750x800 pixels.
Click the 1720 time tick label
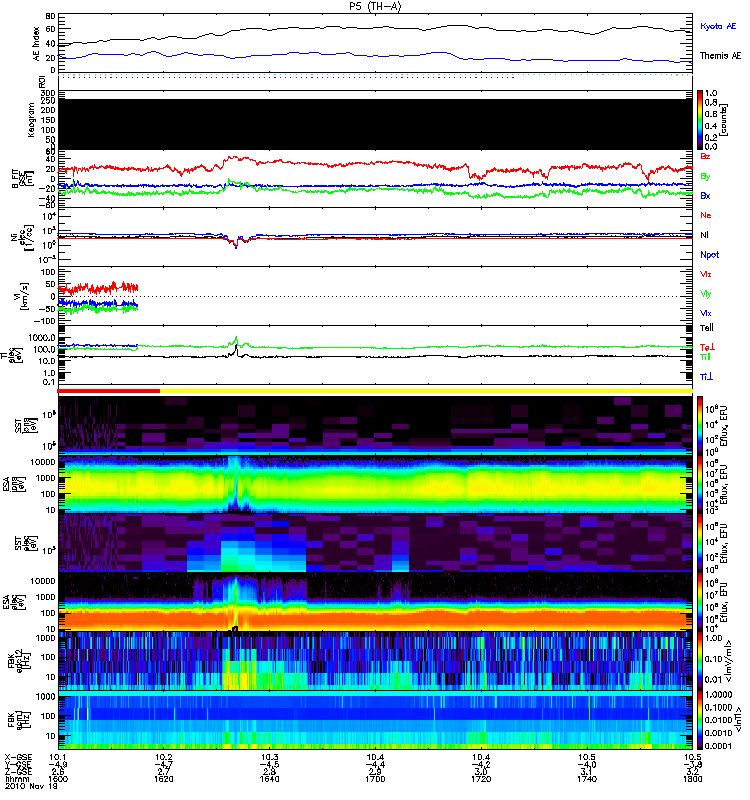(481, 779)
